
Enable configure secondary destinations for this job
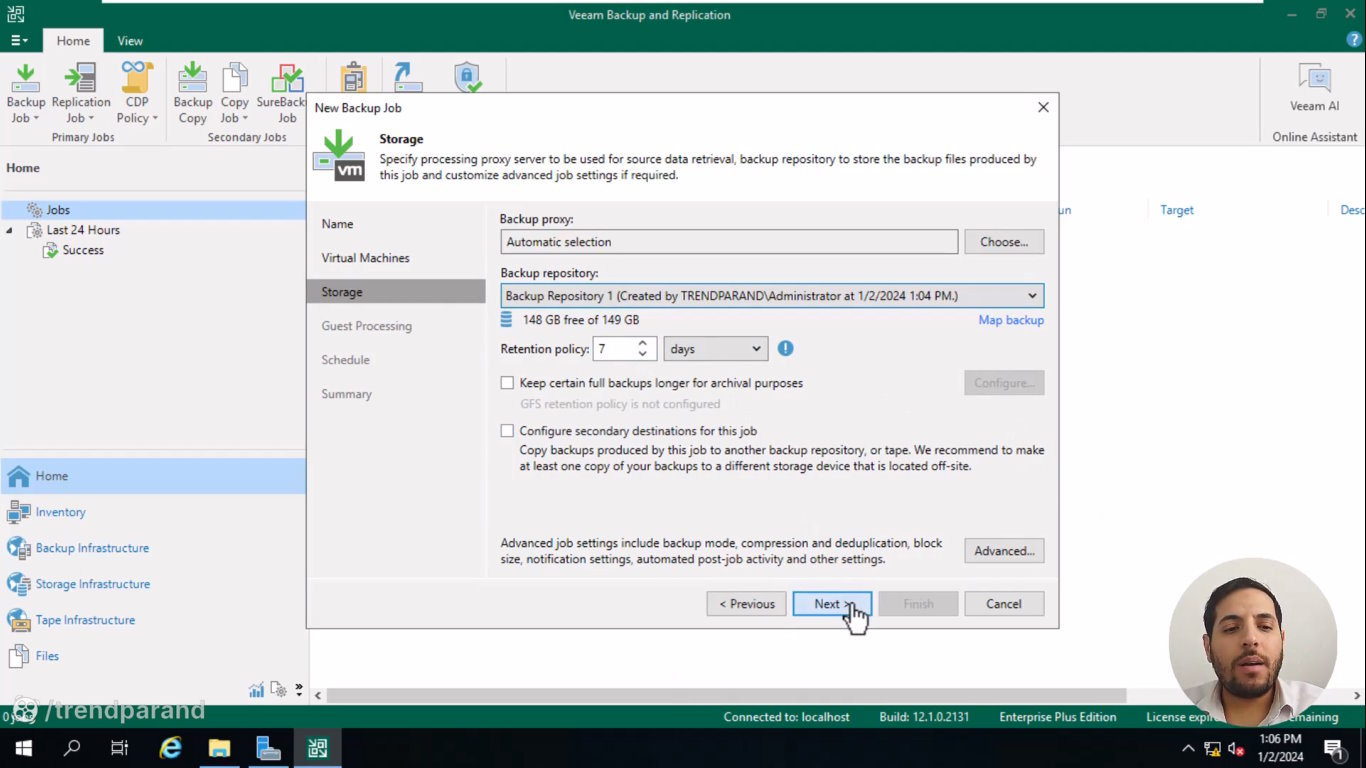point(507,431)
